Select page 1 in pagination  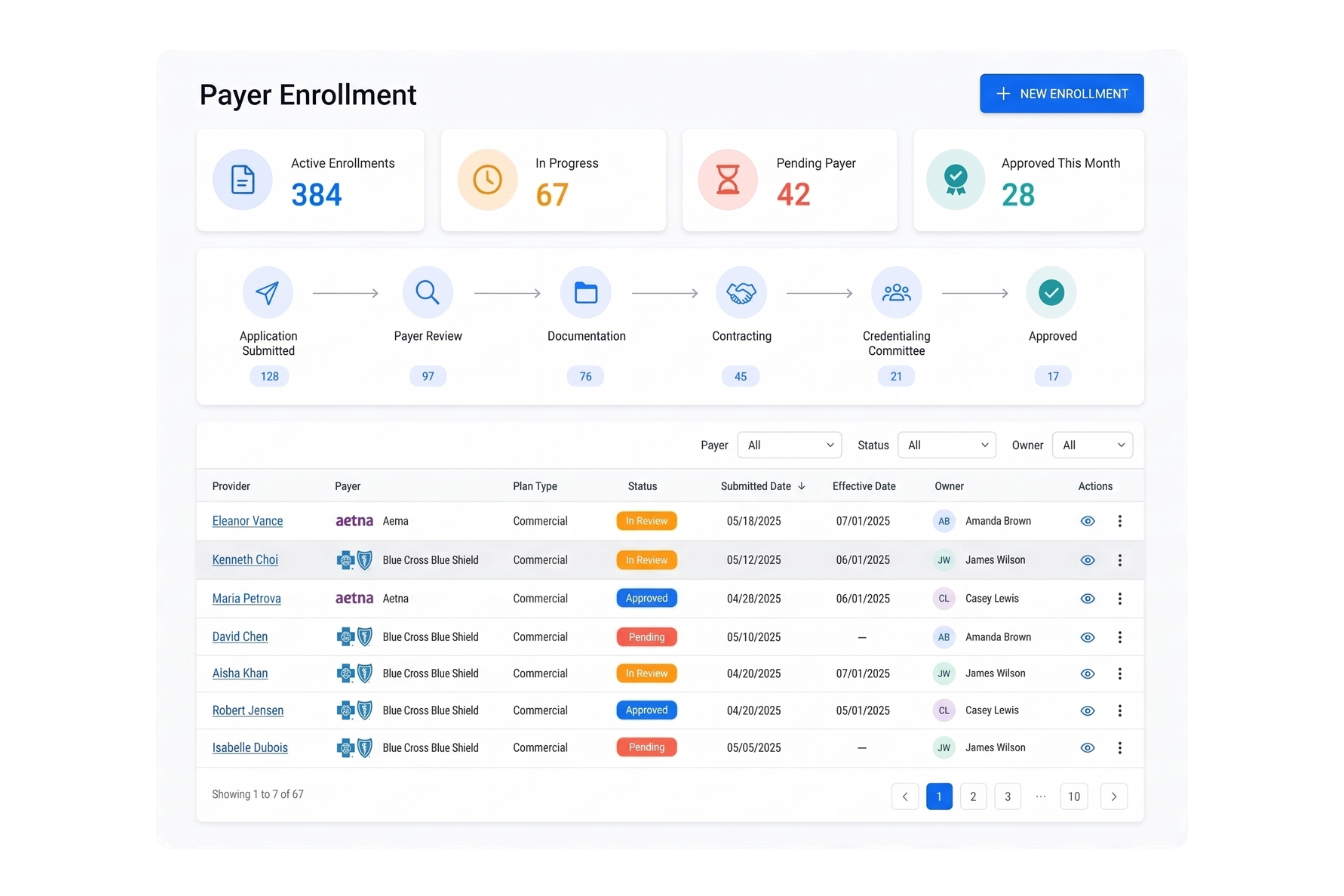pos(939,797)
